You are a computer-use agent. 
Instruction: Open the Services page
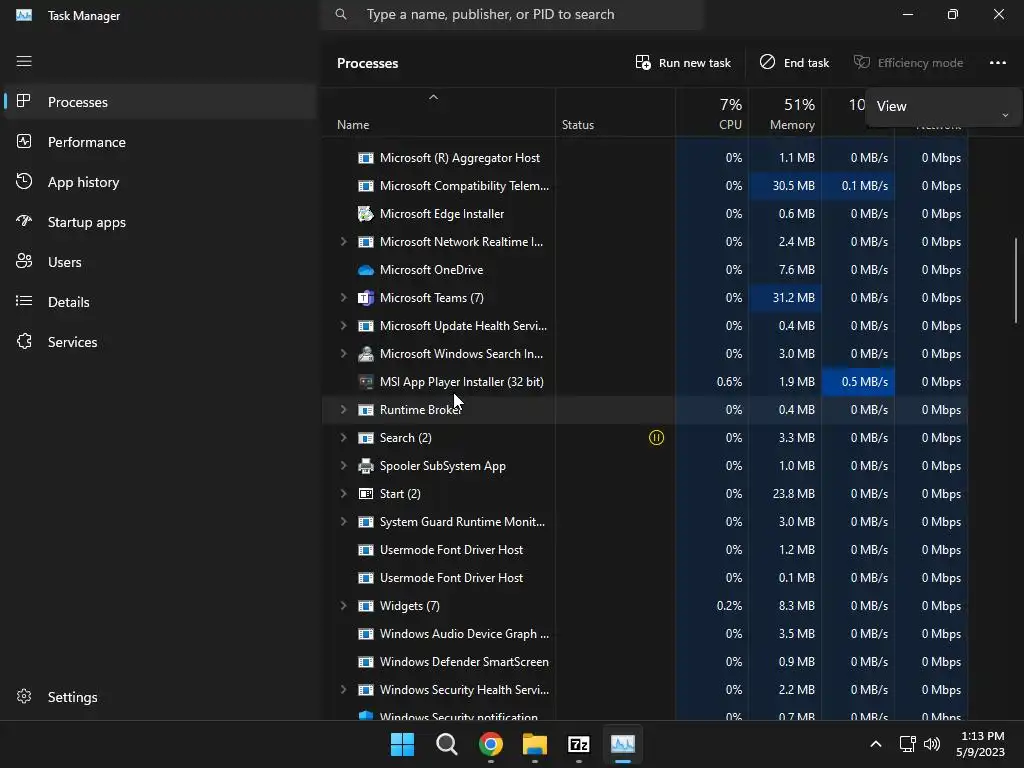(x=160, y=342)
